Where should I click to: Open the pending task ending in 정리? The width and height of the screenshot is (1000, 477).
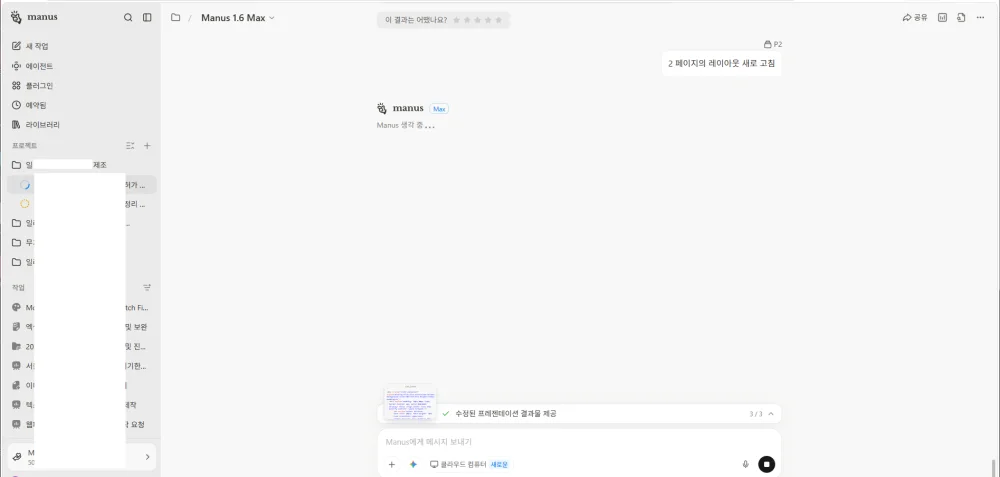pyautogui.click(x=82, y=204)
